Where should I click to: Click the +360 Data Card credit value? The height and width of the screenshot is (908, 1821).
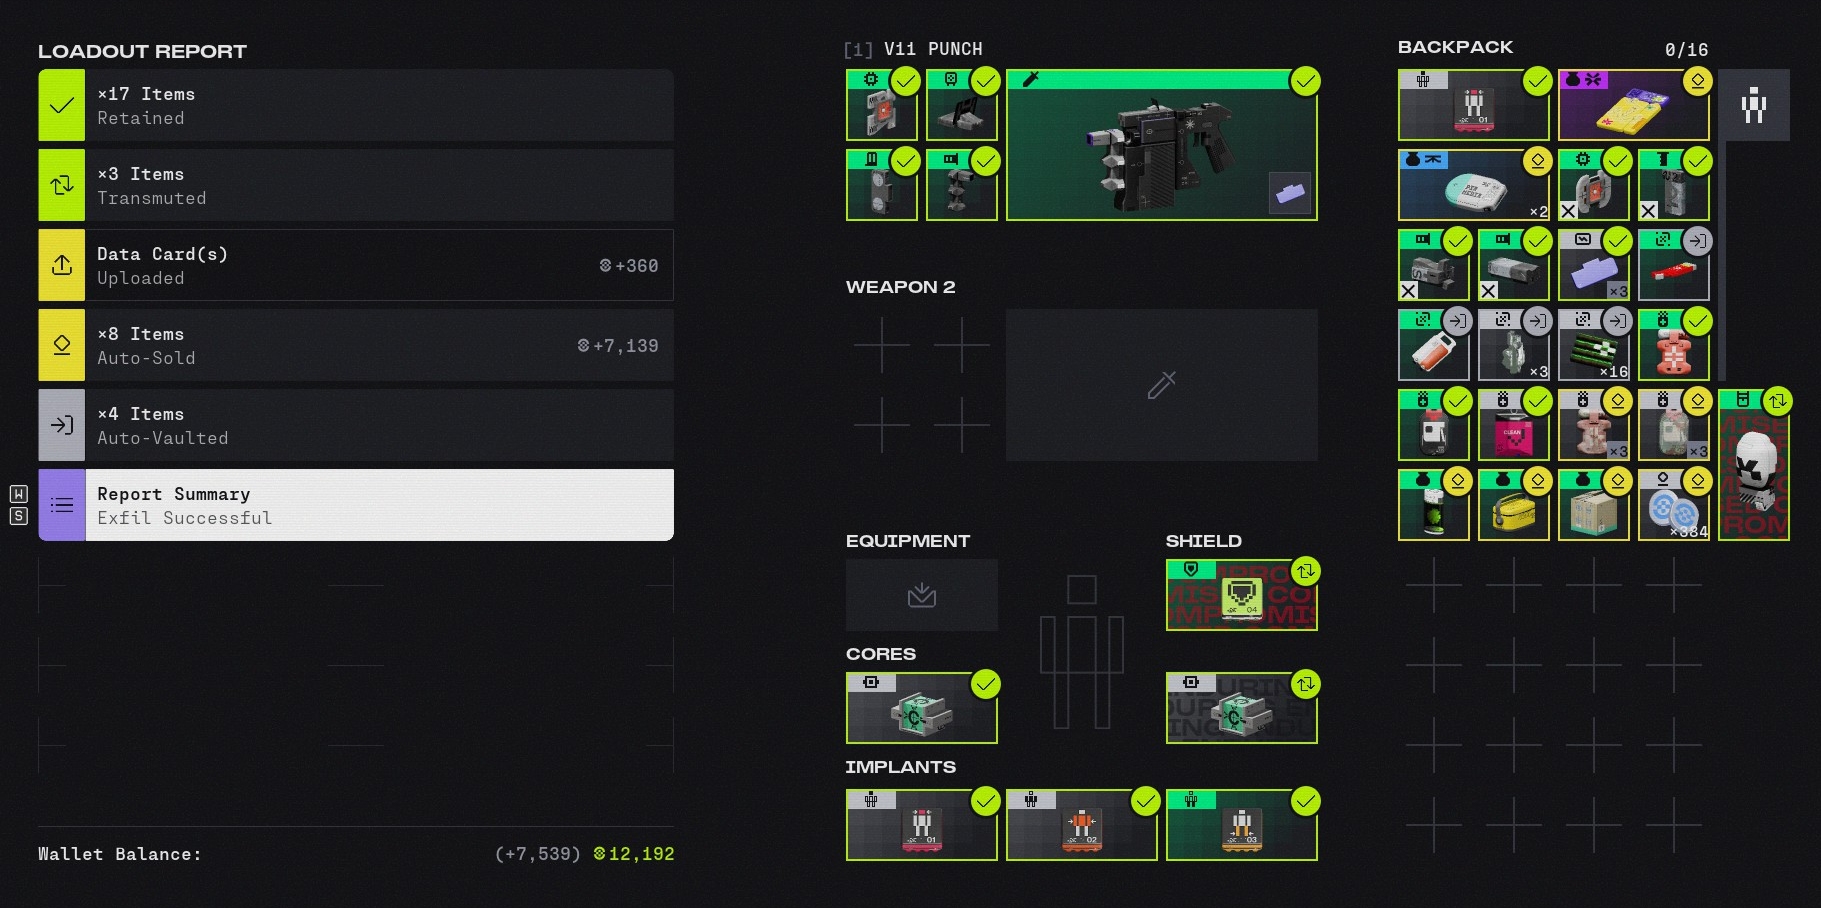pos(629,266)
